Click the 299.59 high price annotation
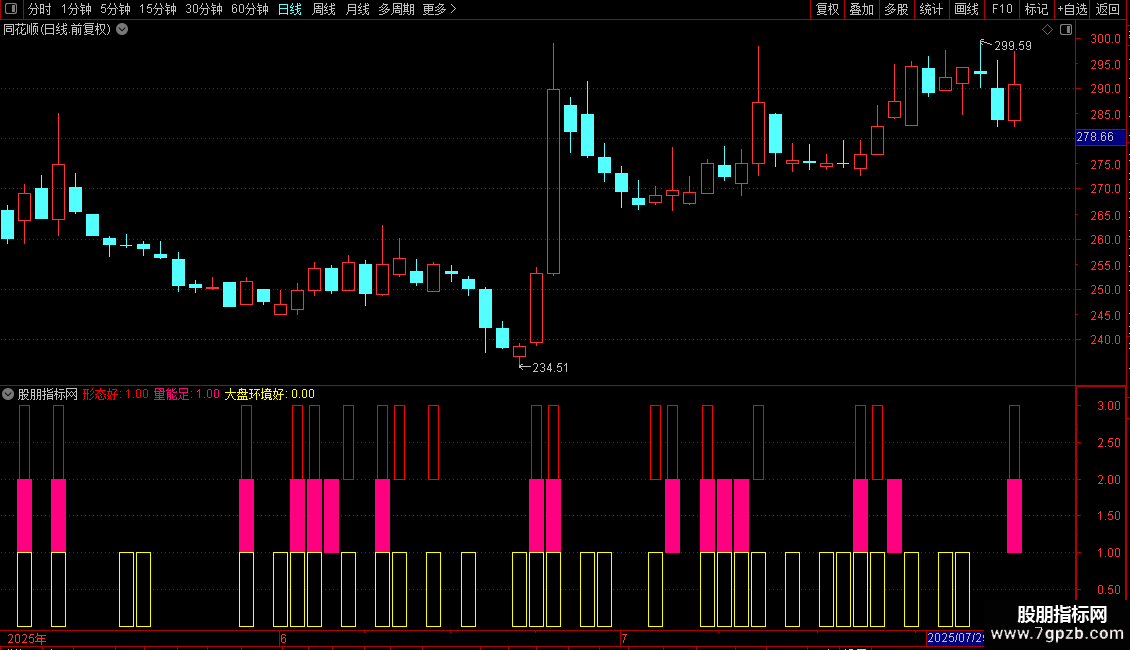This screenshot has height=650, width=1130. pos(1013,45)
